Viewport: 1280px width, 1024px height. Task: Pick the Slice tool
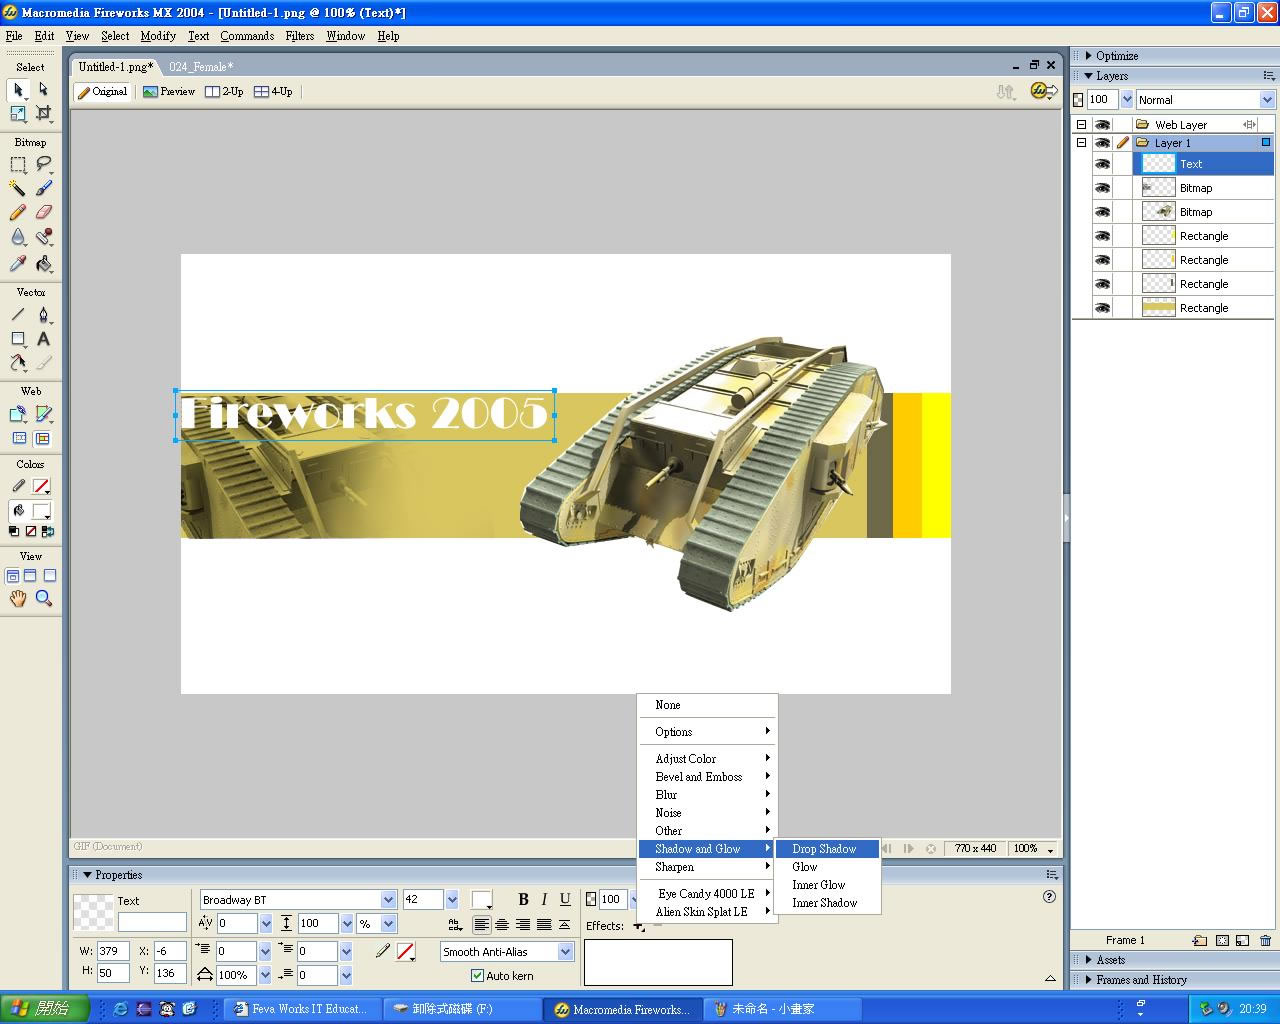tap(43, 414)
